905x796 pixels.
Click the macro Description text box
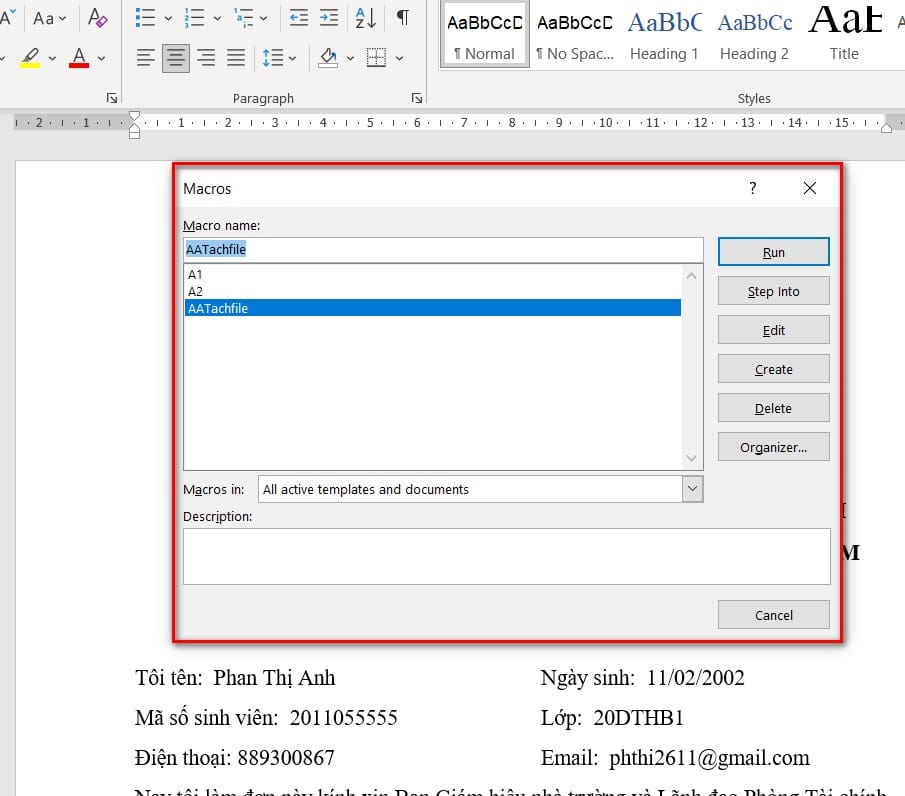click(506, 556)
